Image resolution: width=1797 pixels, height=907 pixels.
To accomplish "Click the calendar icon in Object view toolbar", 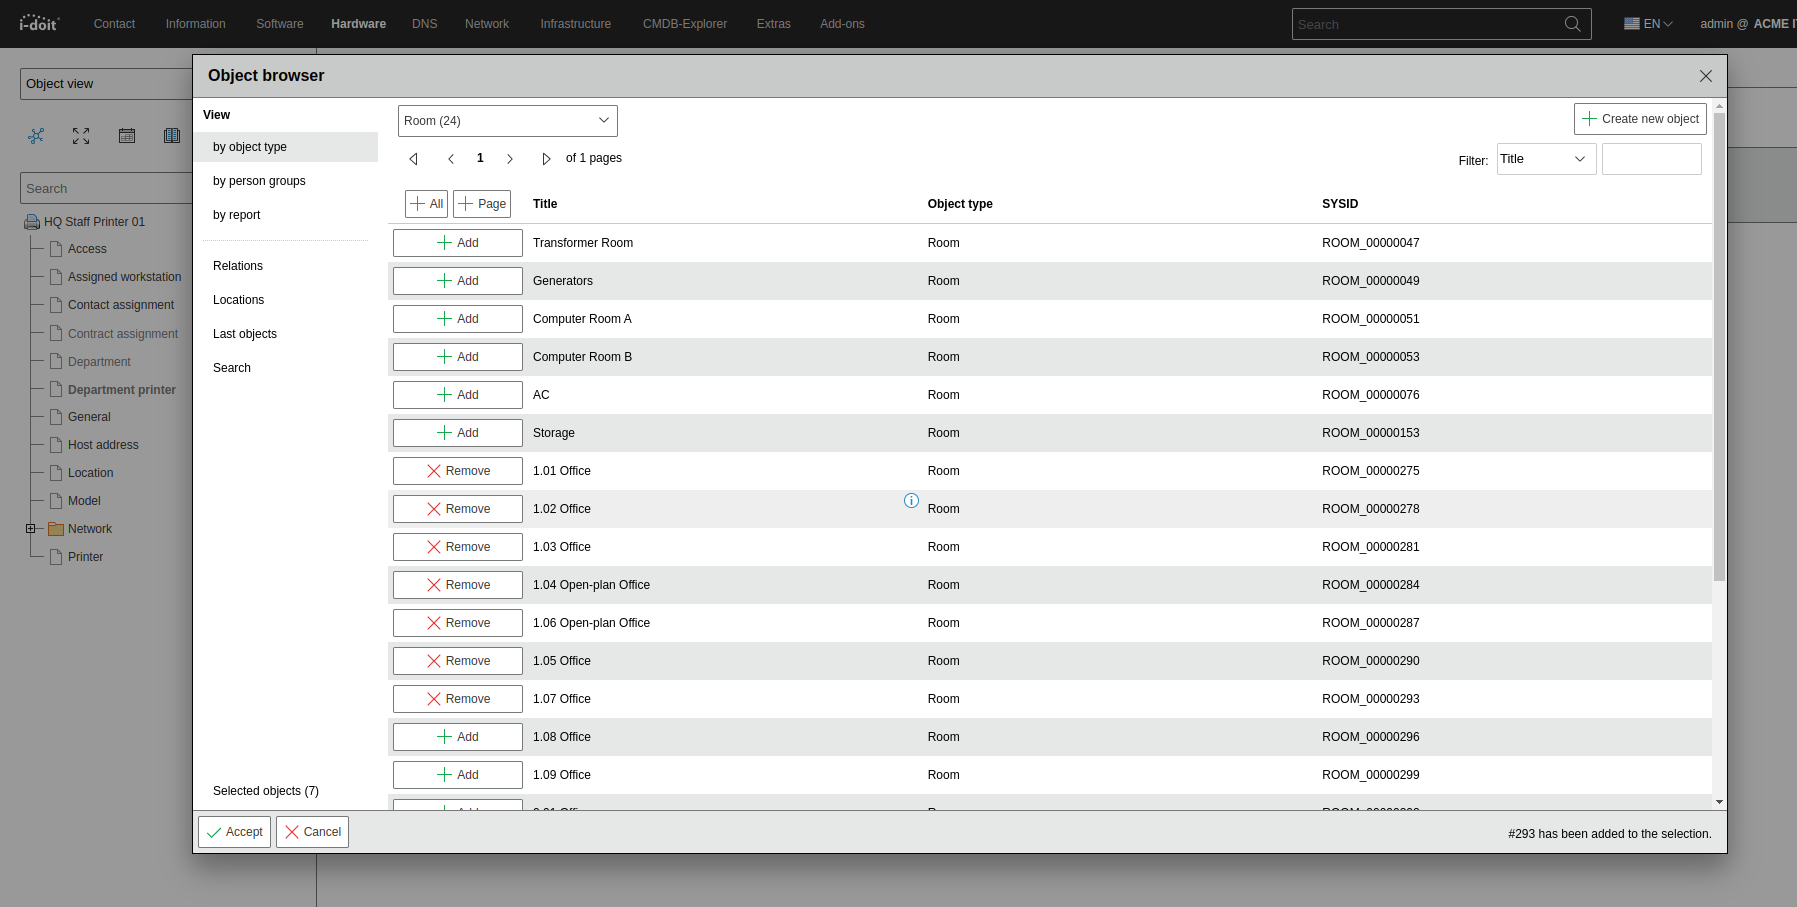I will click(127, 136).
